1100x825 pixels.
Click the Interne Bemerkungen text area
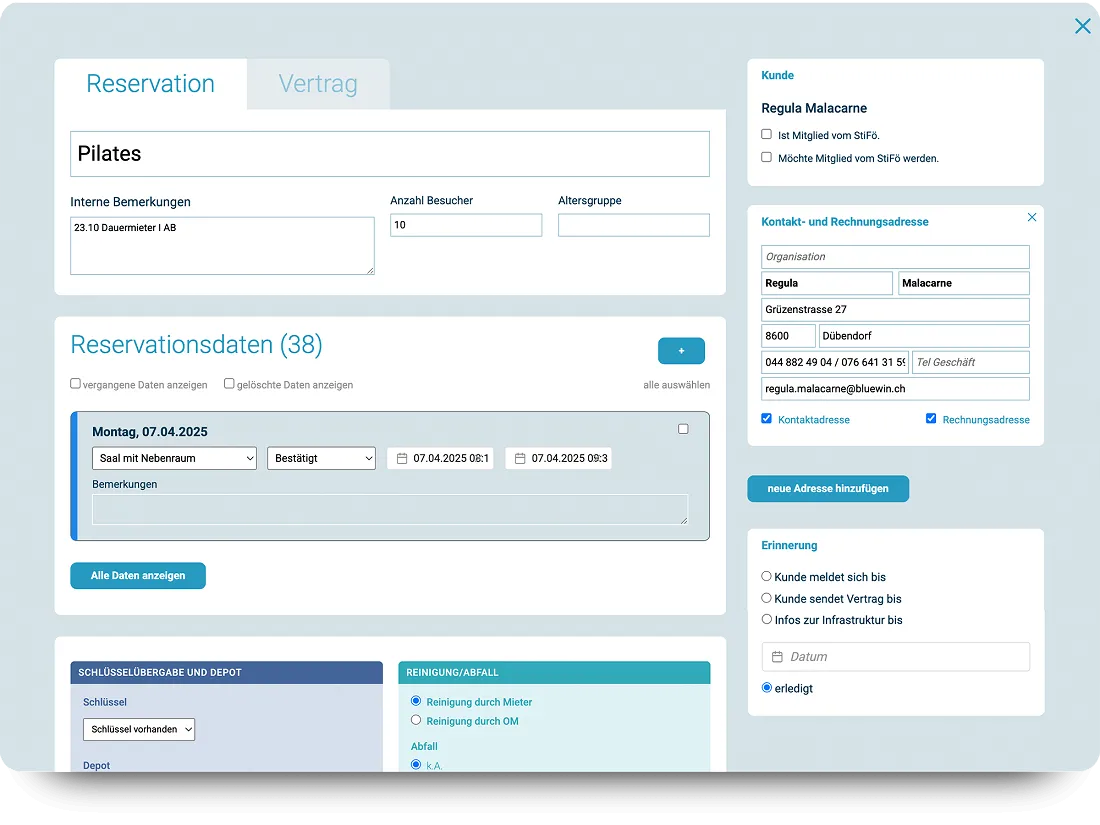(x=222, y=246)
